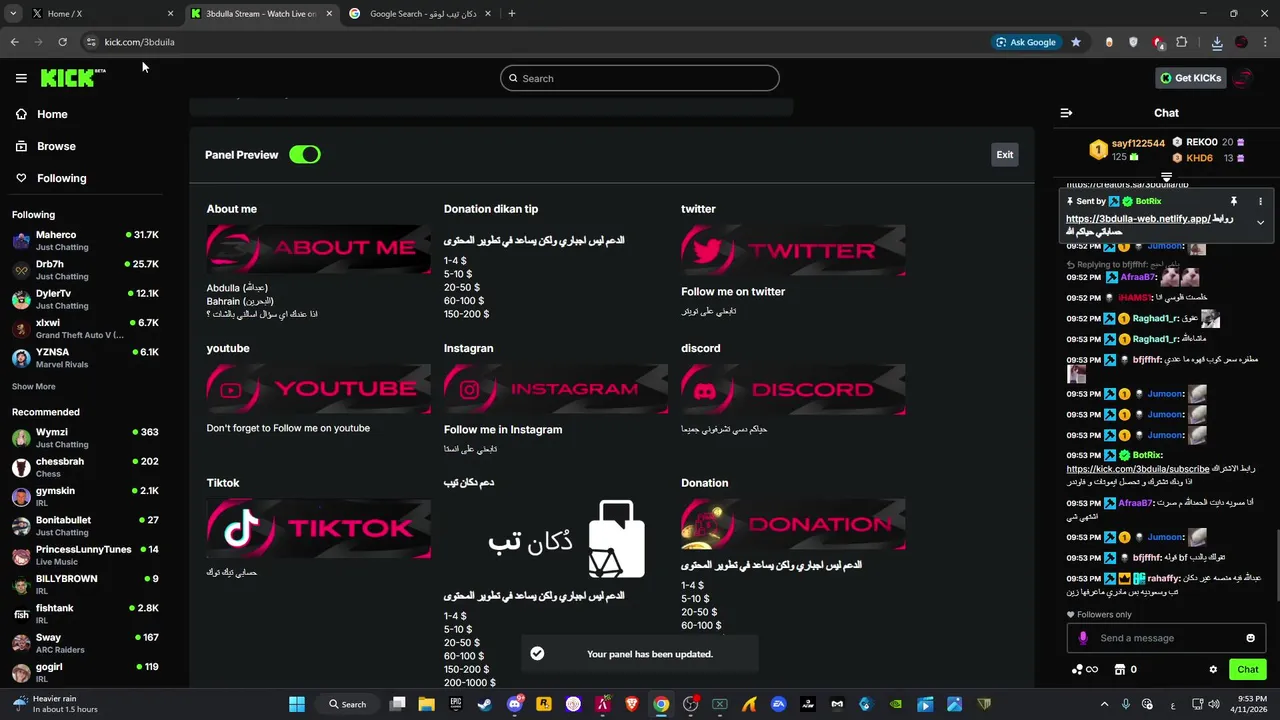Bookmark this page with star icon
The image size is (1280, 720).
click(1076, 42)
